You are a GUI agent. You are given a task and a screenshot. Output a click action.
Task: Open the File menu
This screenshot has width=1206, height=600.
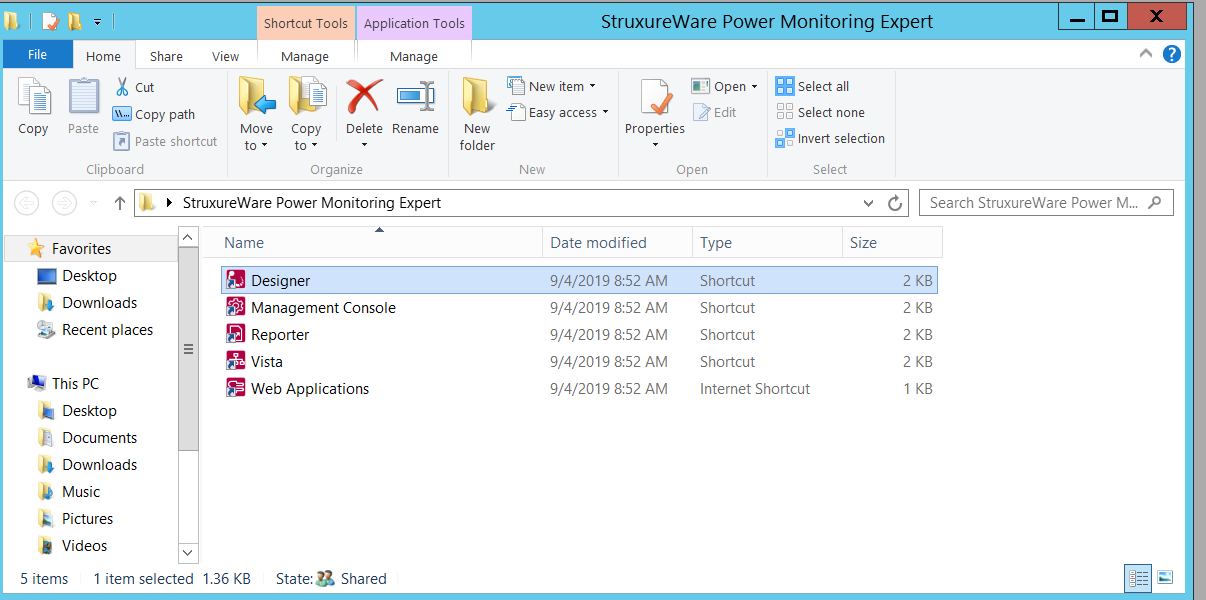point(38,55)
